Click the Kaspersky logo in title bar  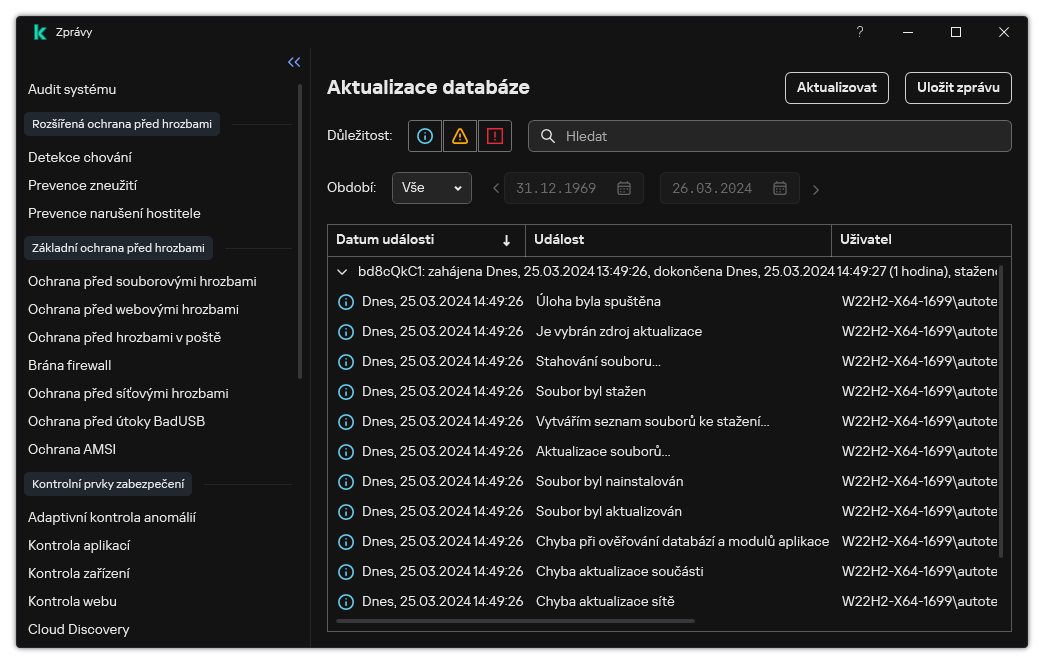(x=40, y=32)
